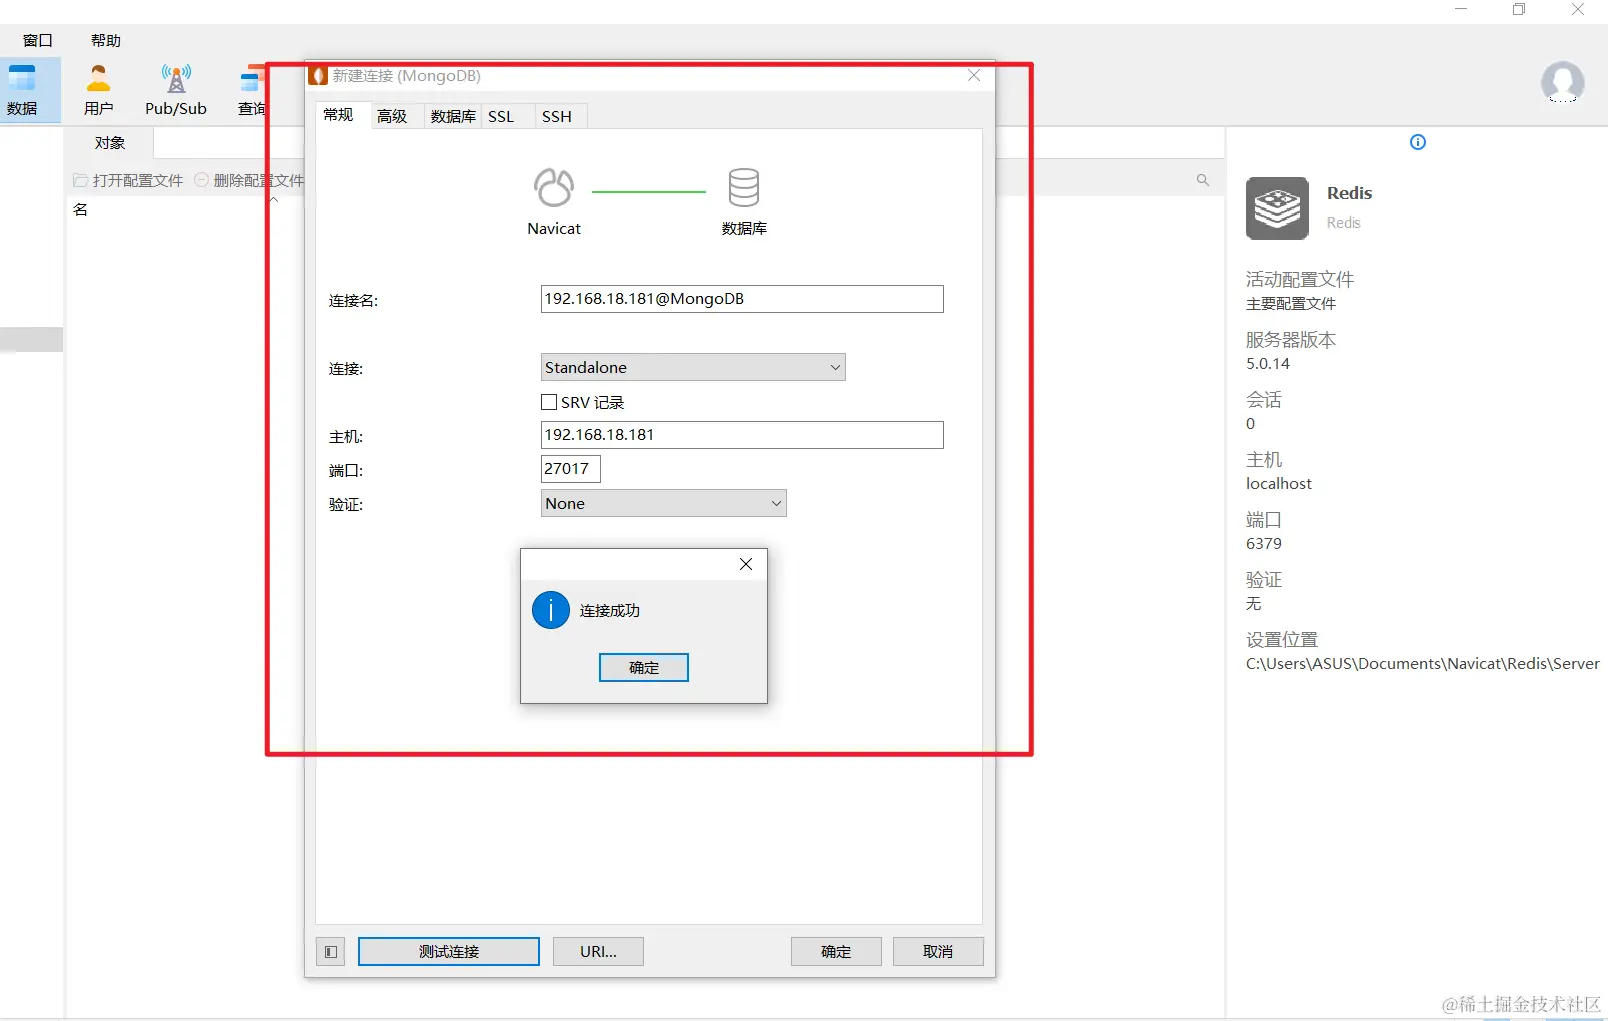Enable the SRV 记录 checkbox
Viewport: 1608px width, 1021px height.
548,402
